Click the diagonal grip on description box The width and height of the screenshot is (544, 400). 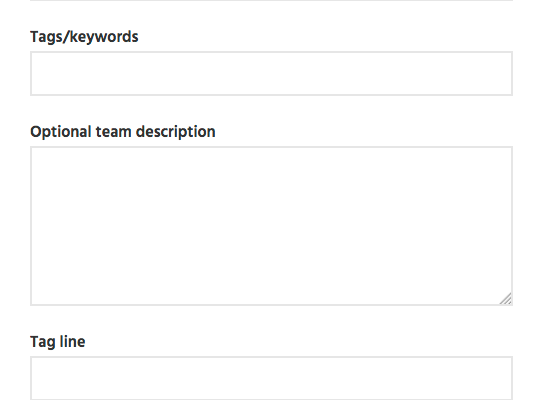(x=506, y=299)
